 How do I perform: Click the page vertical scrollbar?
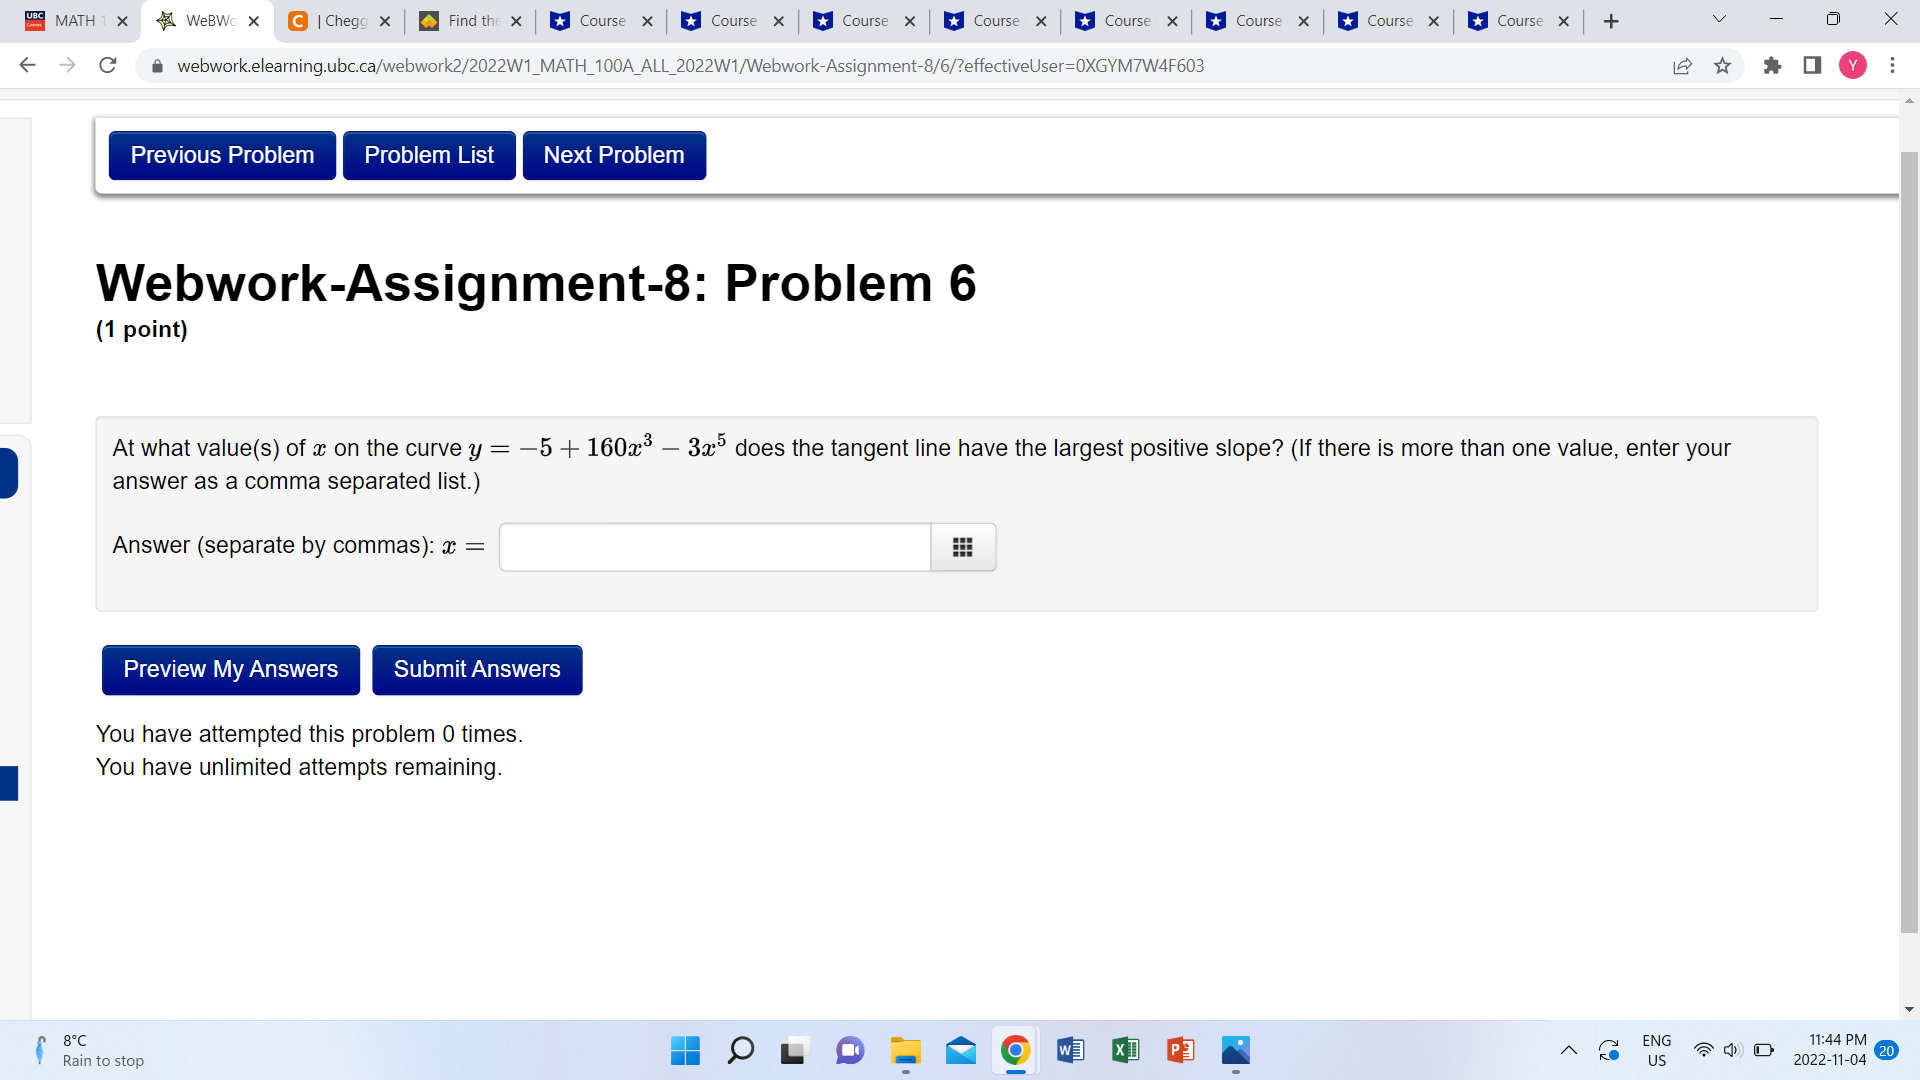click(1909, 540)
